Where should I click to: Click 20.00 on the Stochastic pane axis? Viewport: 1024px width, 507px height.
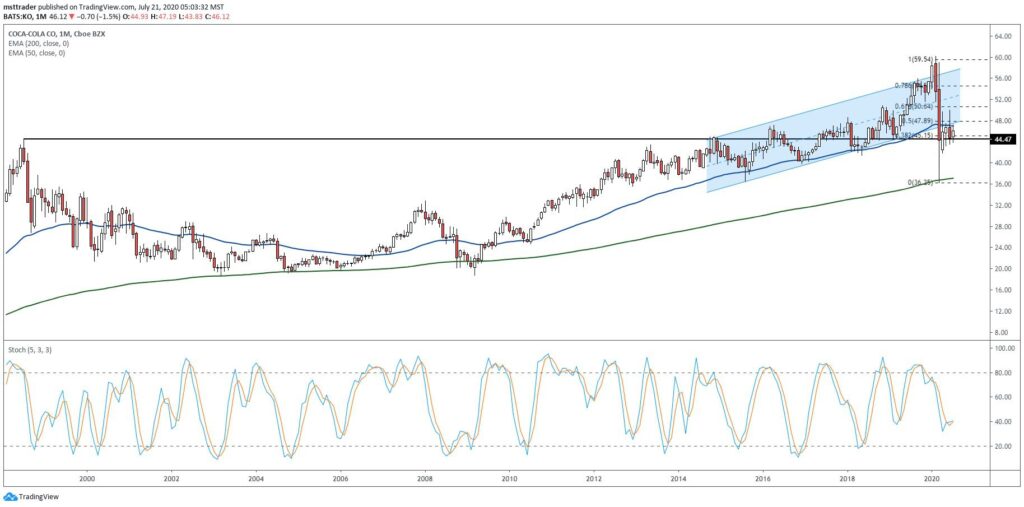pos(1002,446)
